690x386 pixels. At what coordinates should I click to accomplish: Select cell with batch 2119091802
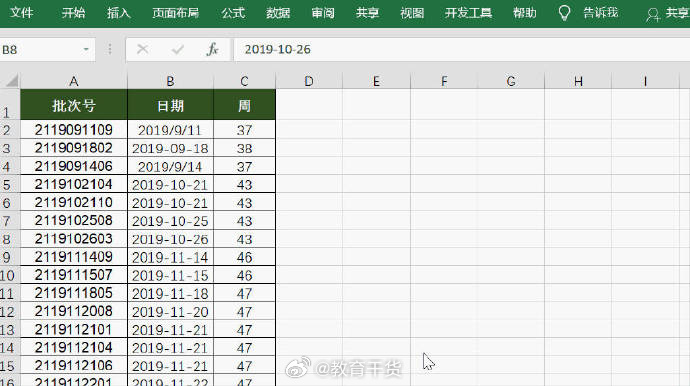coord(74,148)
